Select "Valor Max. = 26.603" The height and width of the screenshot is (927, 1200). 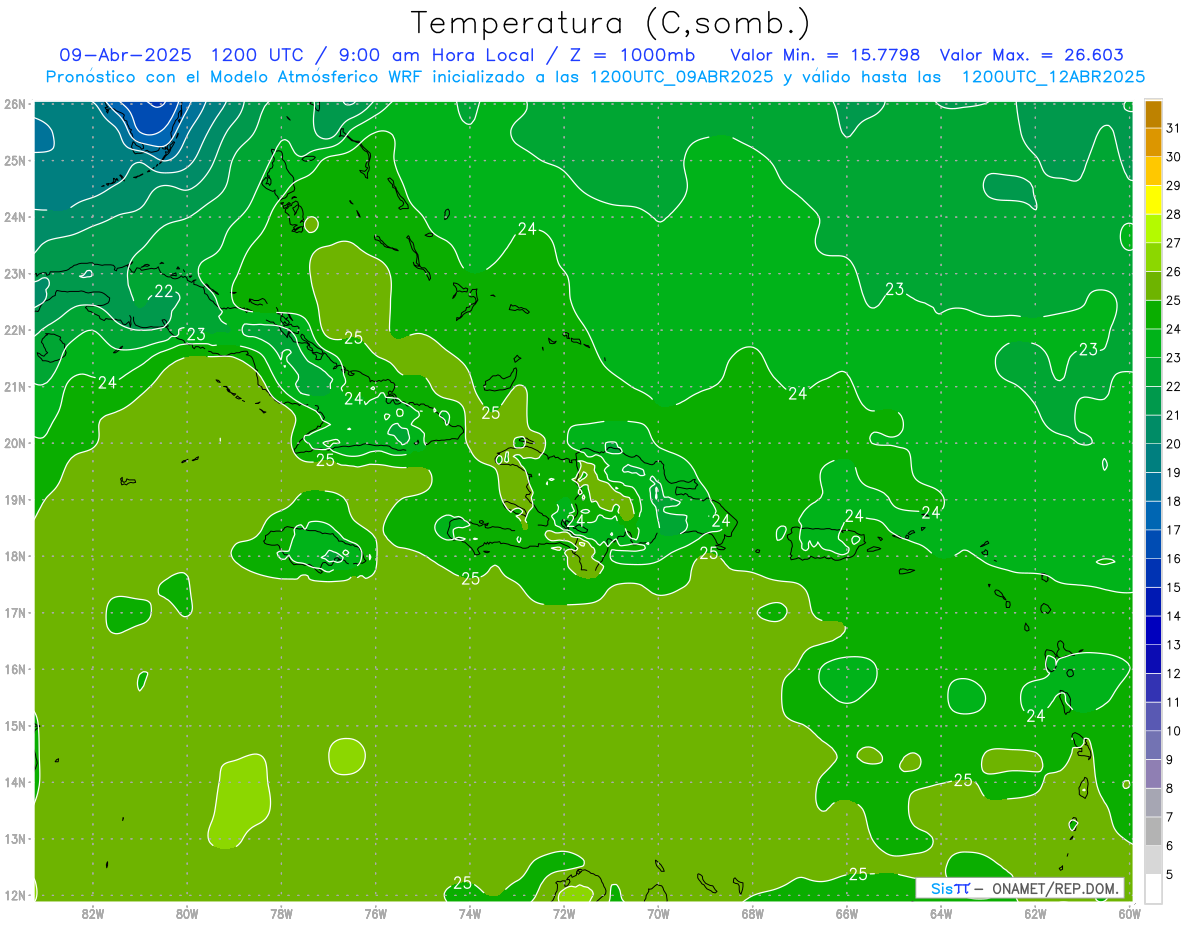1030,55
